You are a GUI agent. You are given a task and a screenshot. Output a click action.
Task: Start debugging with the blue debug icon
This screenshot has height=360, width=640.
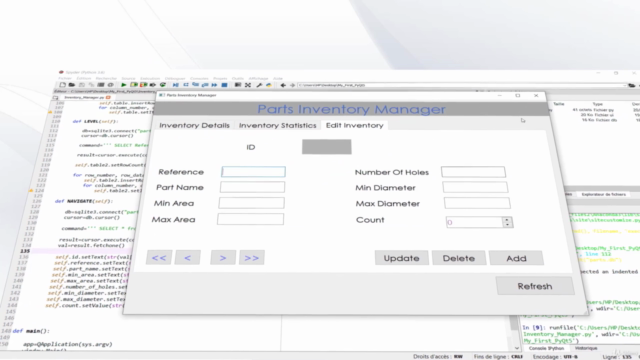(x=176, y=85)
